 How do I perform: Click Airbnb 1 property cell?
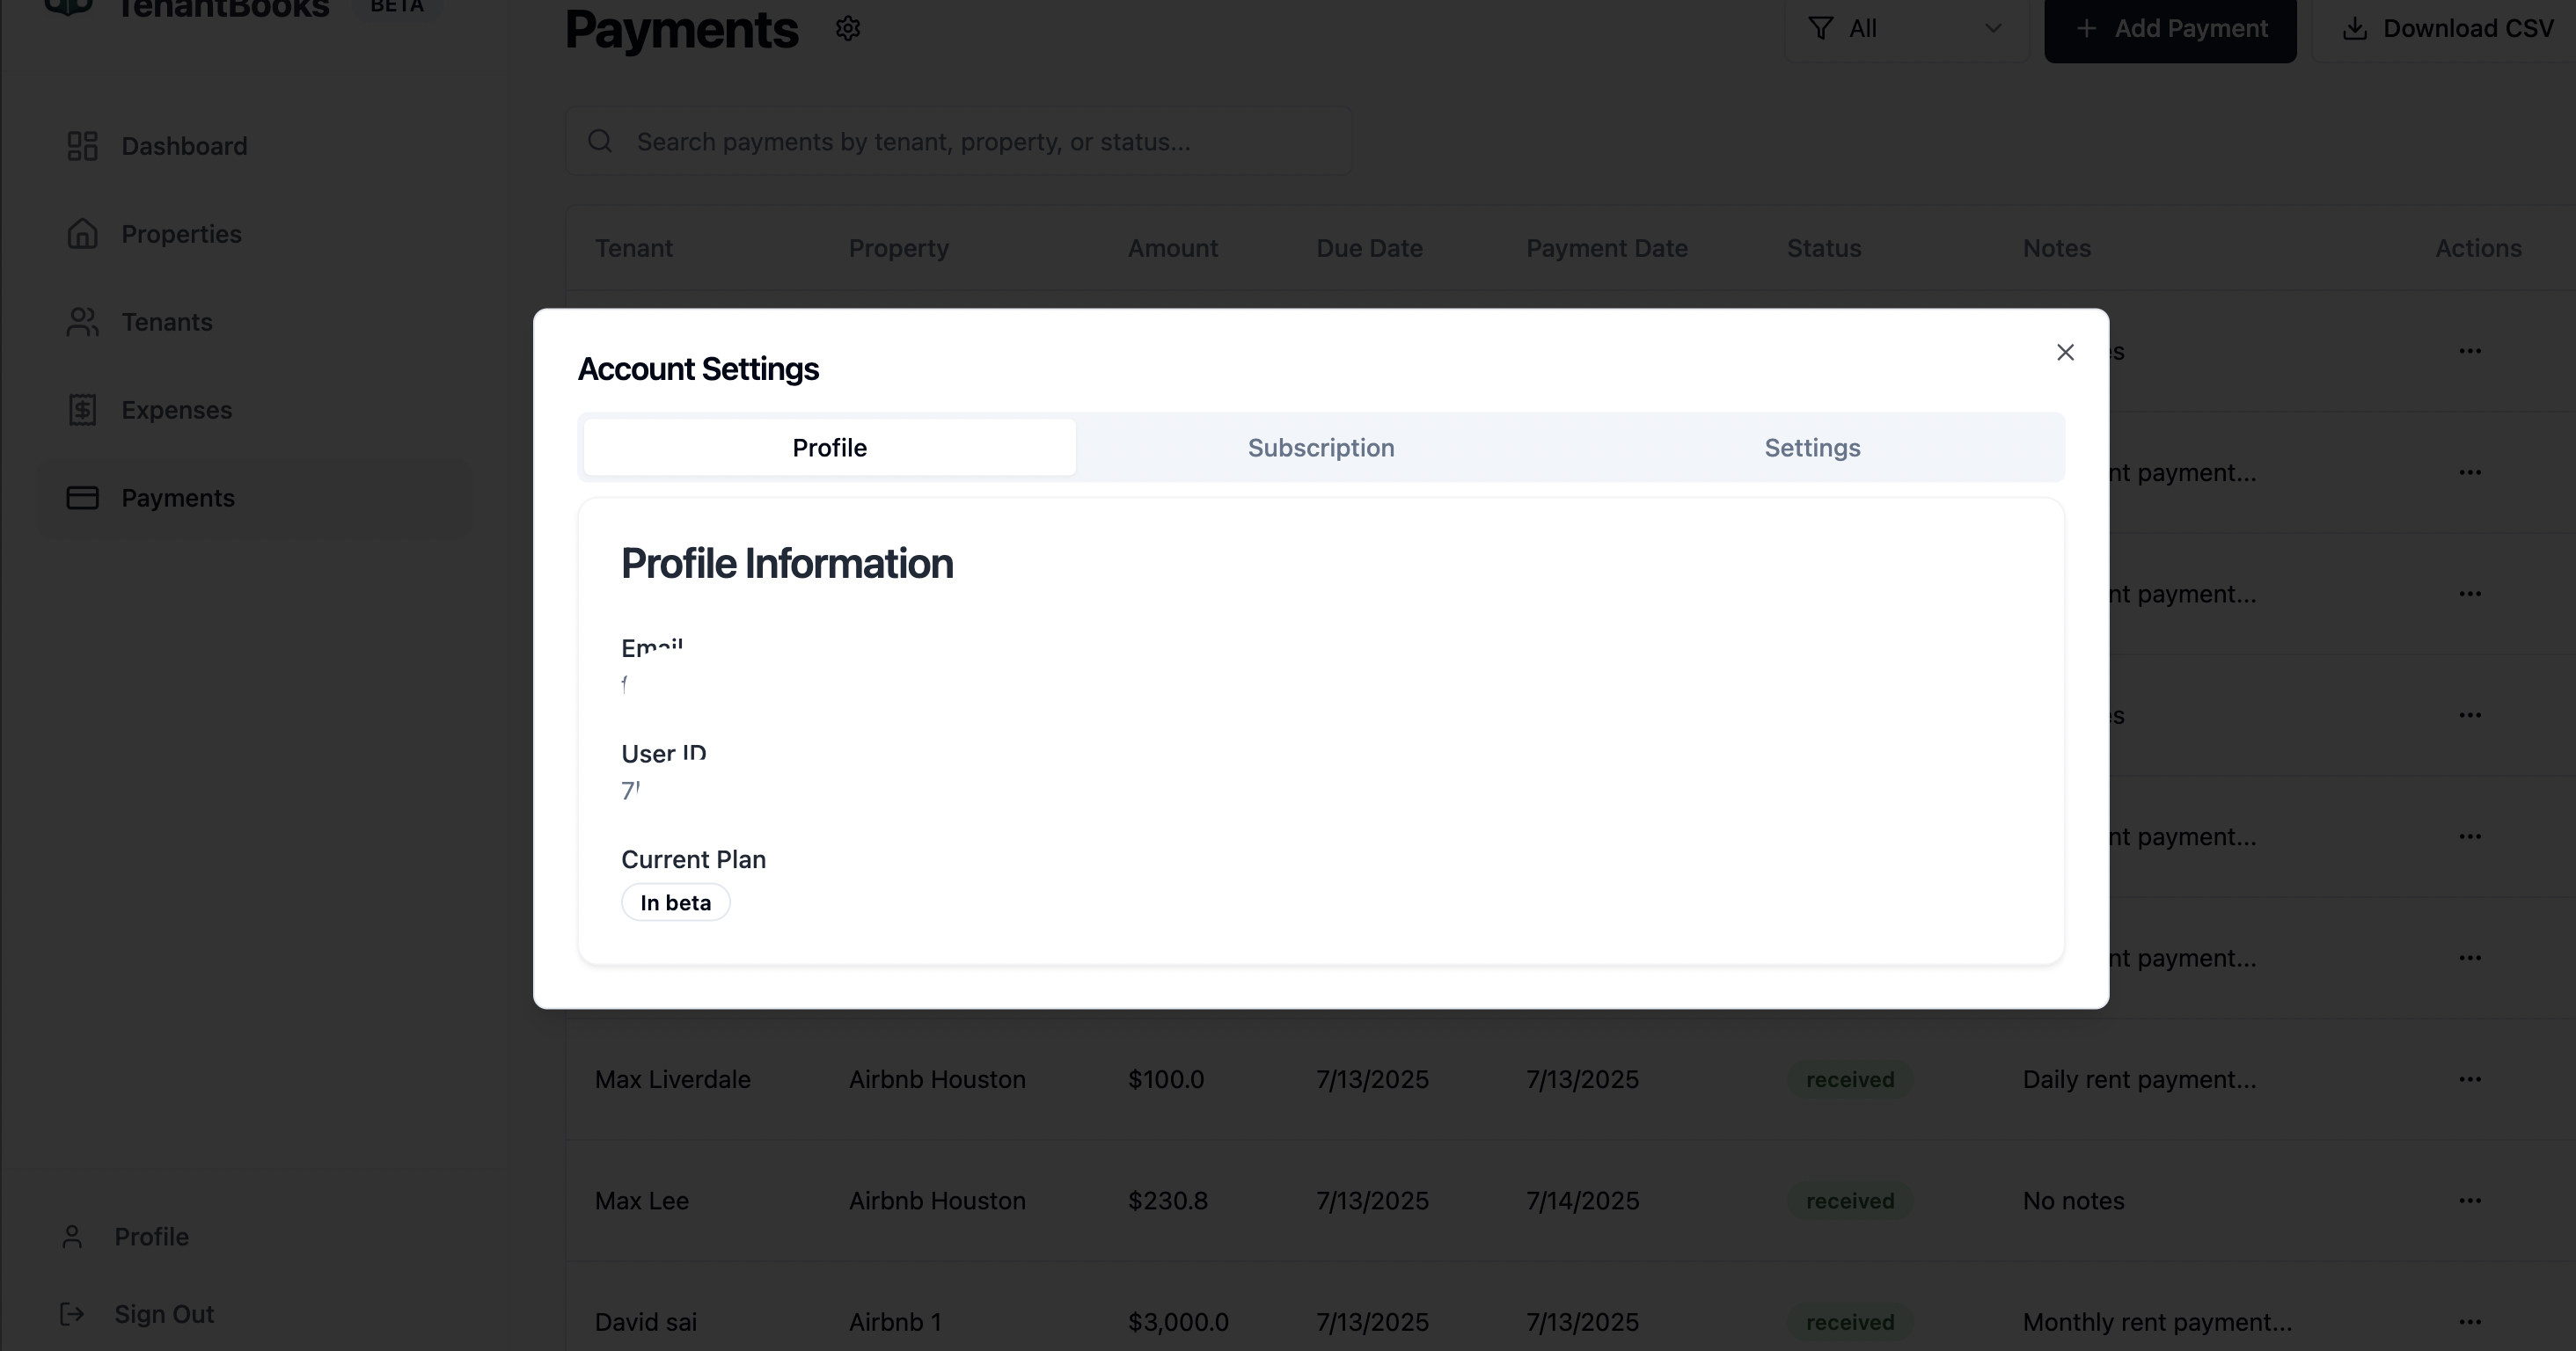click(x=895, y=1322)
